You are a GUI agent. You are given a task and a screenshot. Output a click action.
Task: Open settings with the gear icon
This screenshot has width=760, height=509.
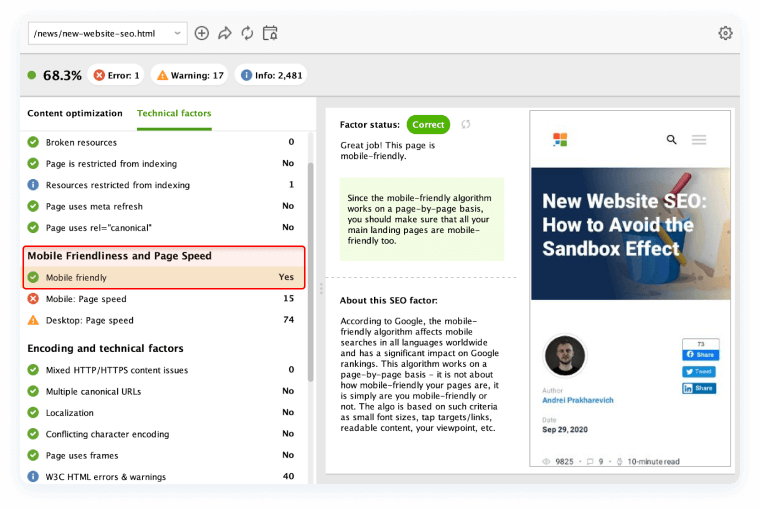point(725,33)
